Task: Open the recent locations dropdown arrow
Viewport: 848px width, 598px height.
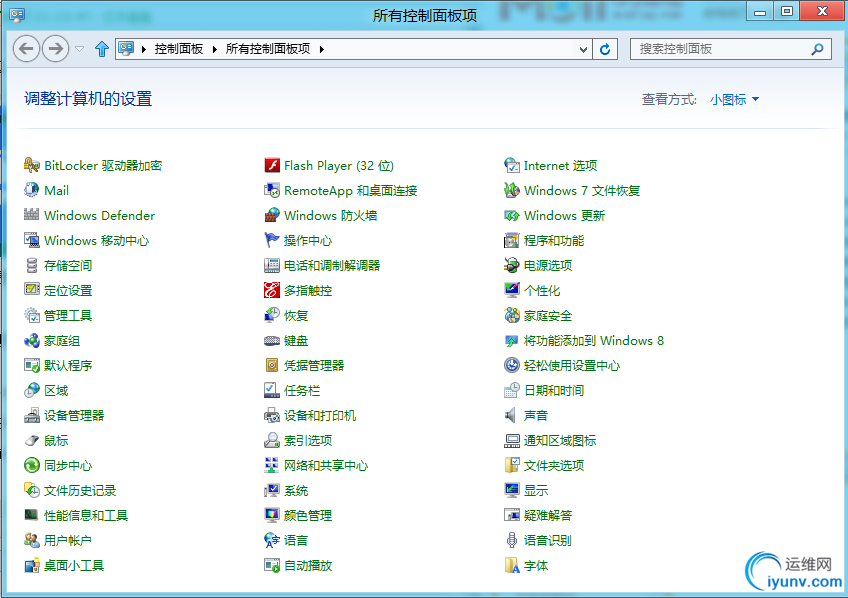Action: (80, 49)
